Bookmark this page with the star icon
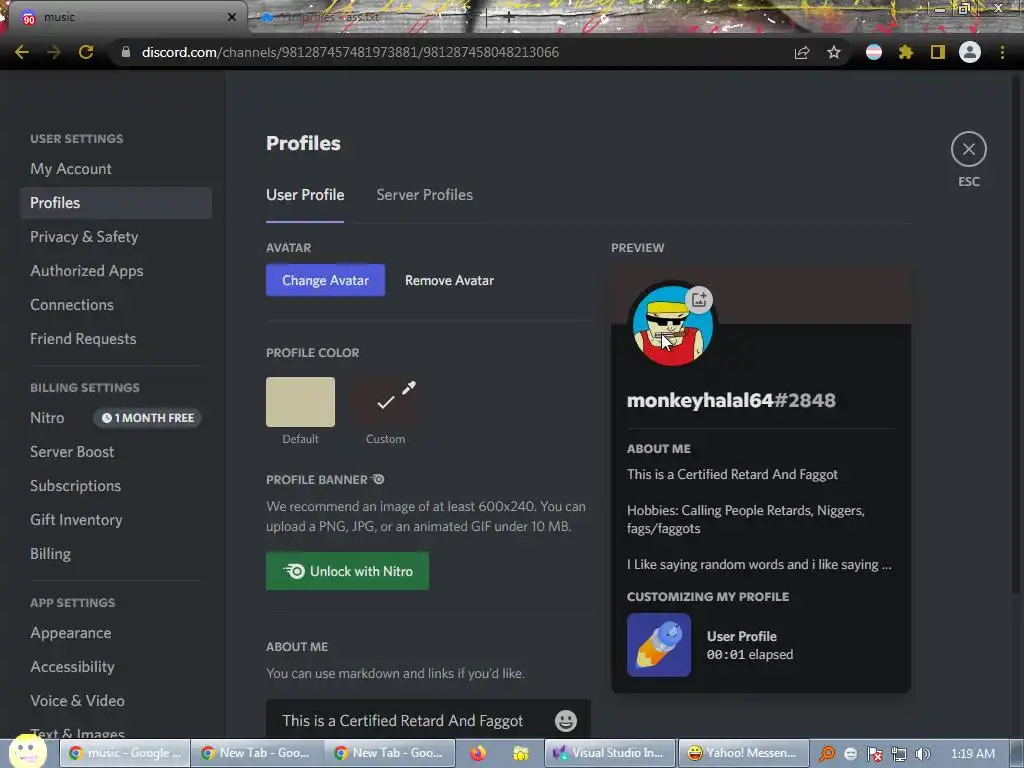This screenshot has width=1024, height=768. pyautogui.click(x=833, y=52)
